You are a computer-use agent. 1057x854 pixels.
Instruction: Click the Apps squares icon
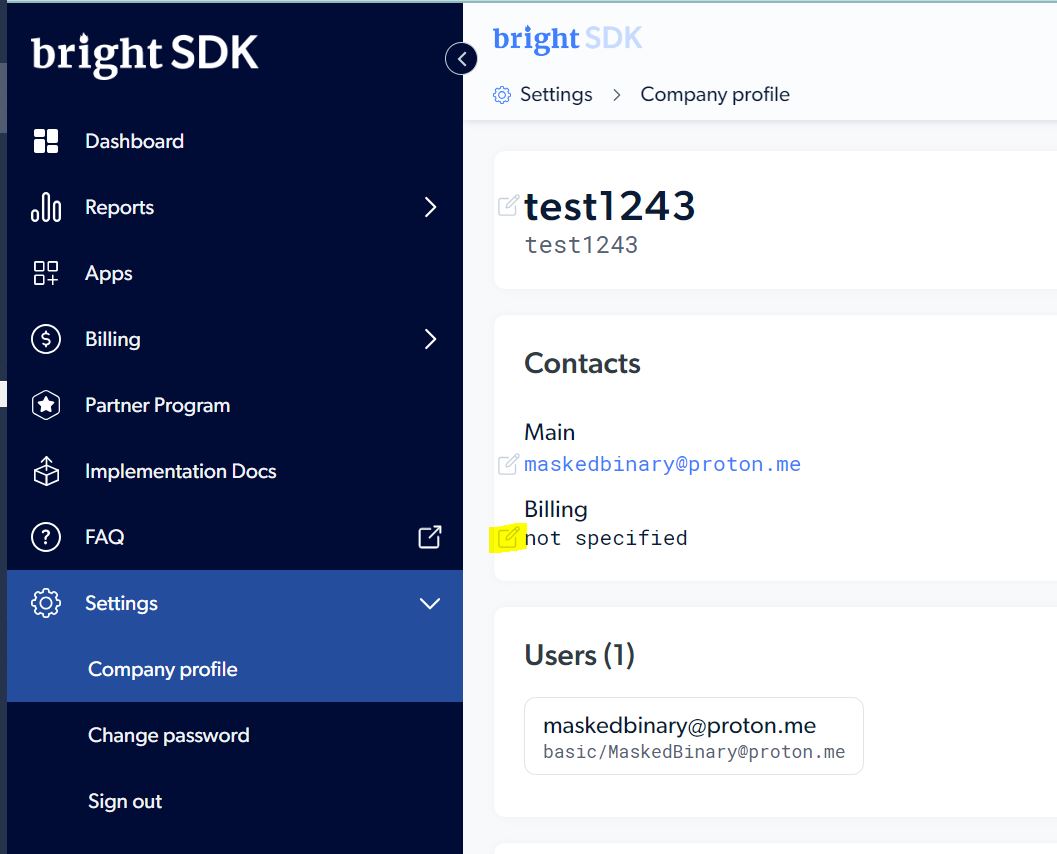coord(46,273)
